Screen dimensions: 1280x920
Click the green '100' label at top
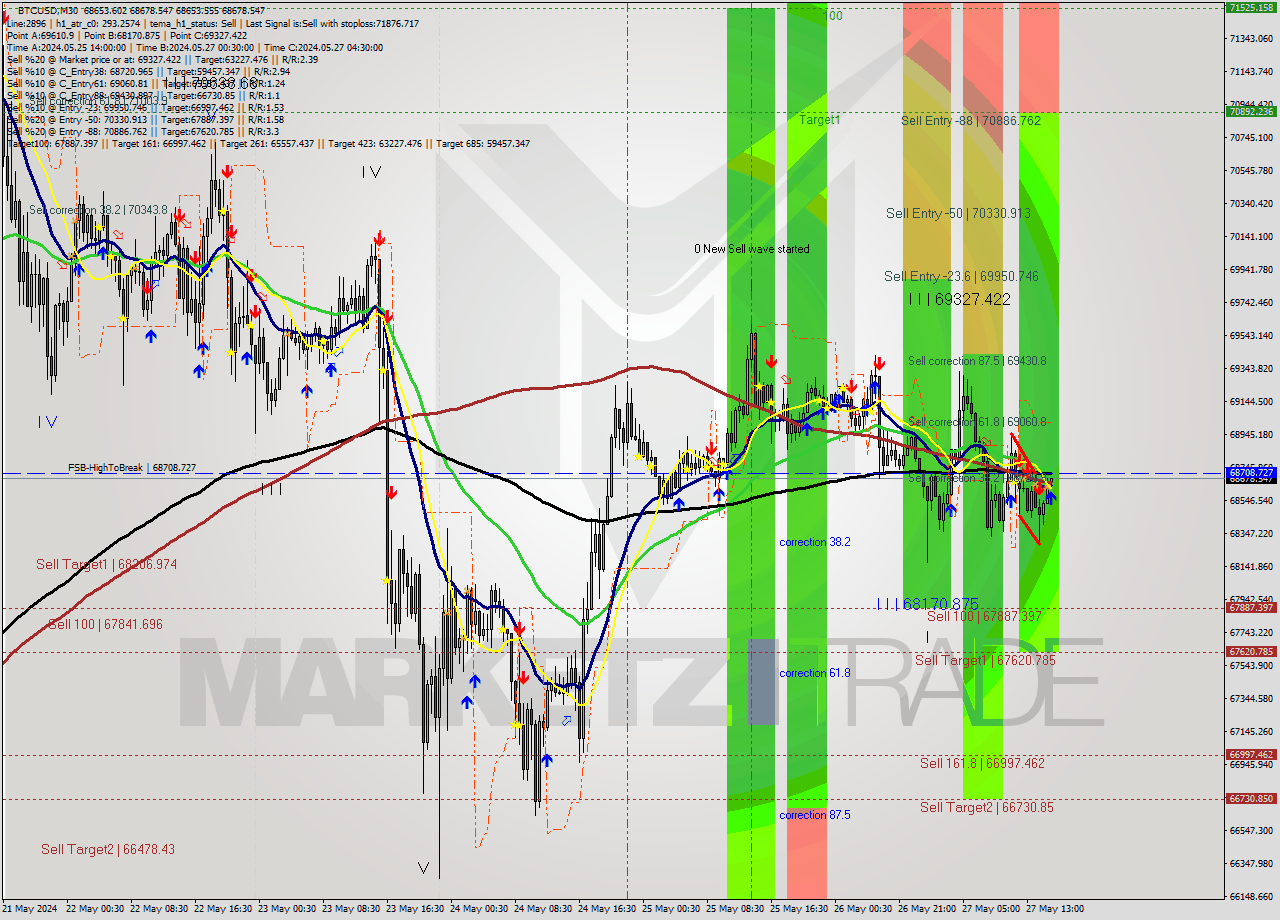(x=833, y=16)
